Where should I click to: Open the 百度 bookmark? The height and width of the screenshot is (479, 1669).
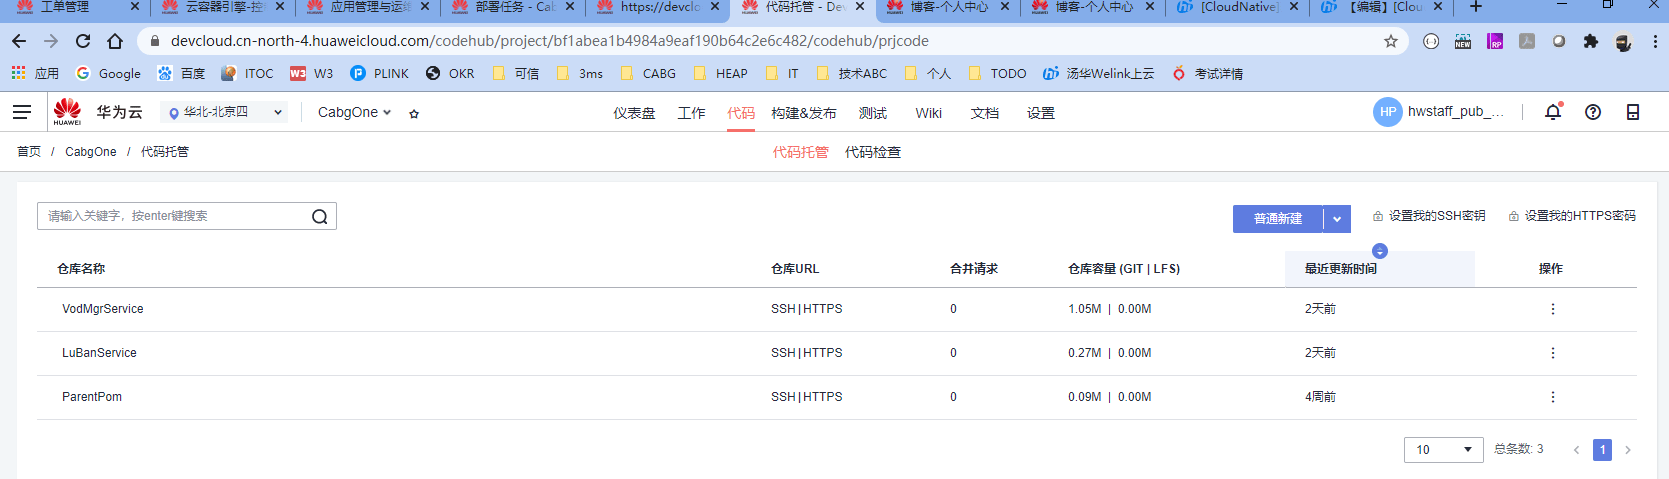pyautogui.click(x=182, y=73)
